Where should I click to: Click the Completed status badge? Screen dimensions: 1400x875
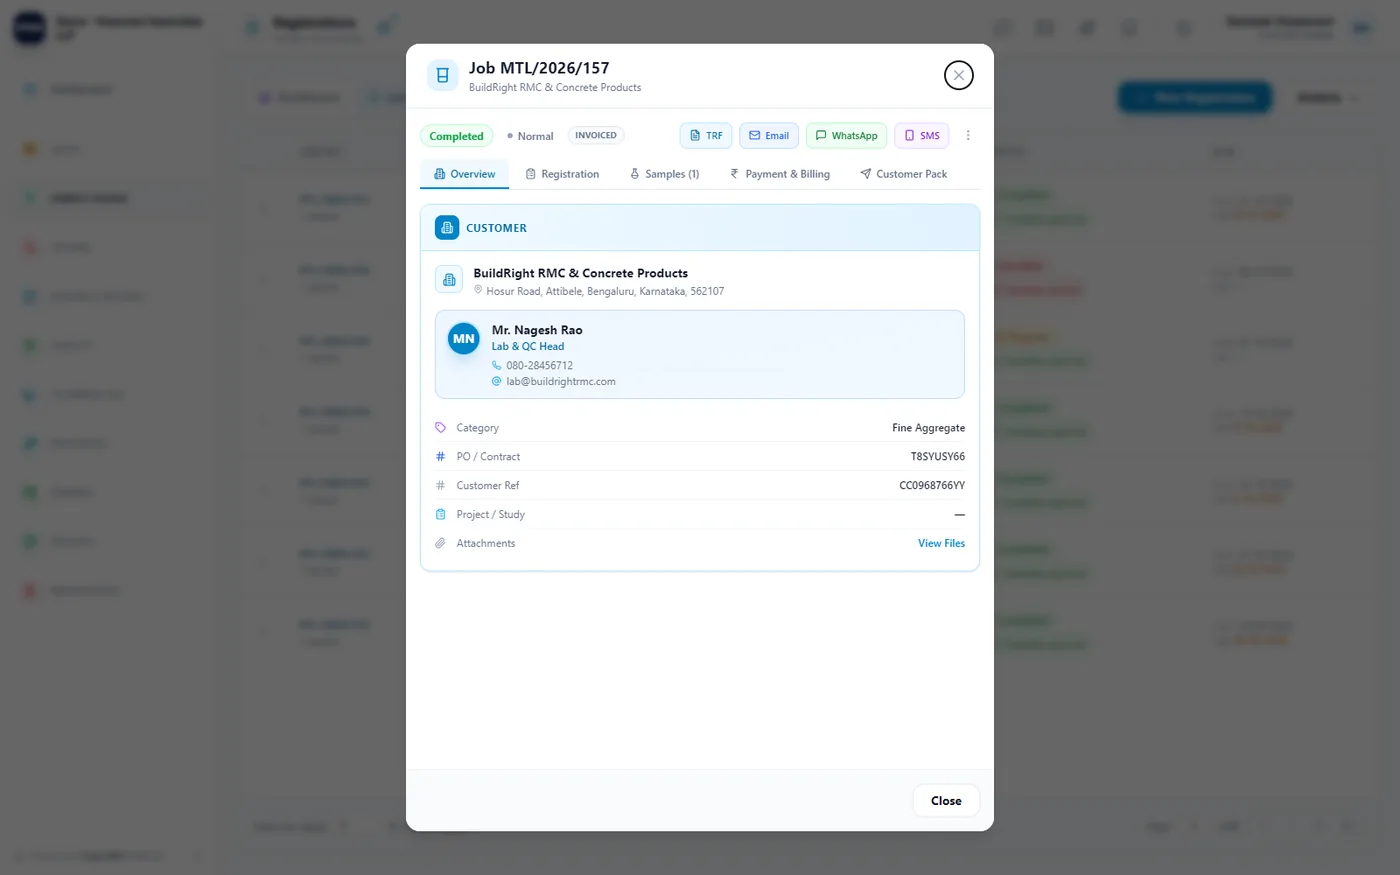456,136
